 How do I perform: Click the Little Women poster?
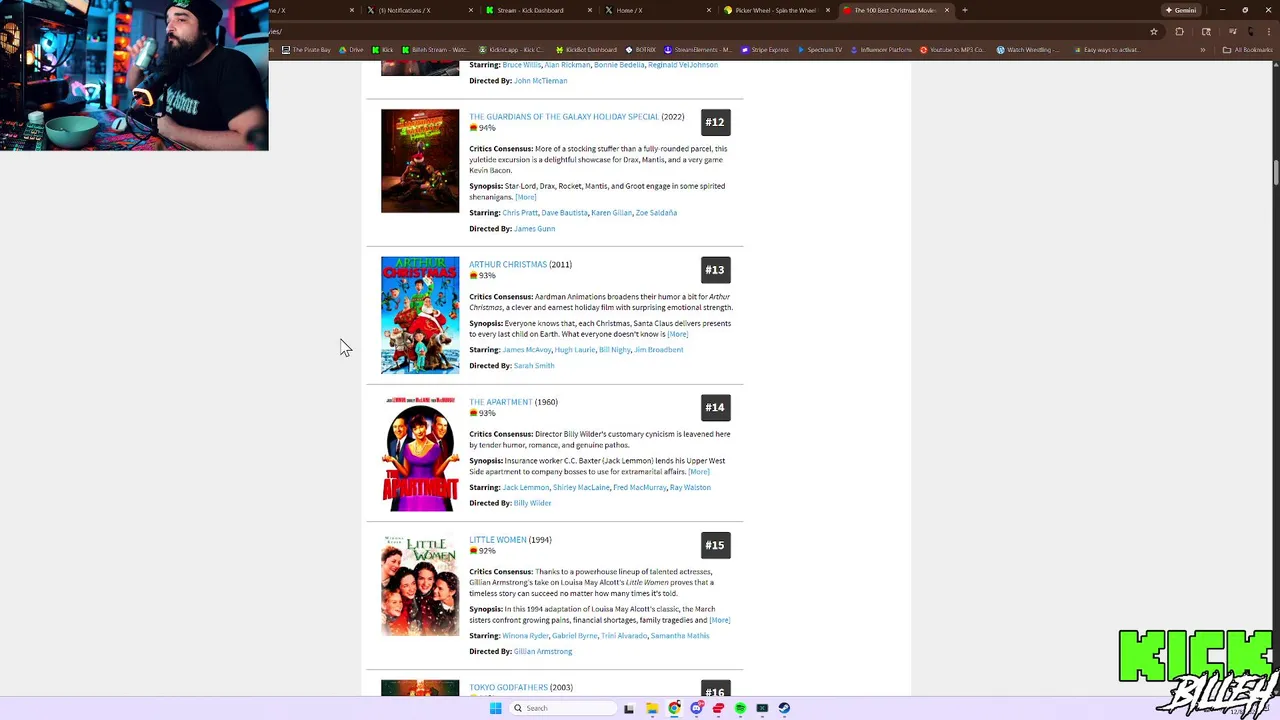click(420, 586)
